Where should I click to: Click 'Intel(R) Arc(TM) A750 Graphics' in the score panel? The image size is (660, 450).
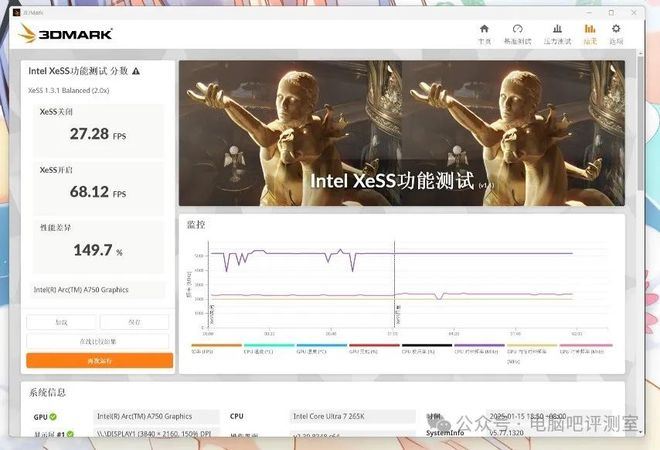[x=81, y=290]
